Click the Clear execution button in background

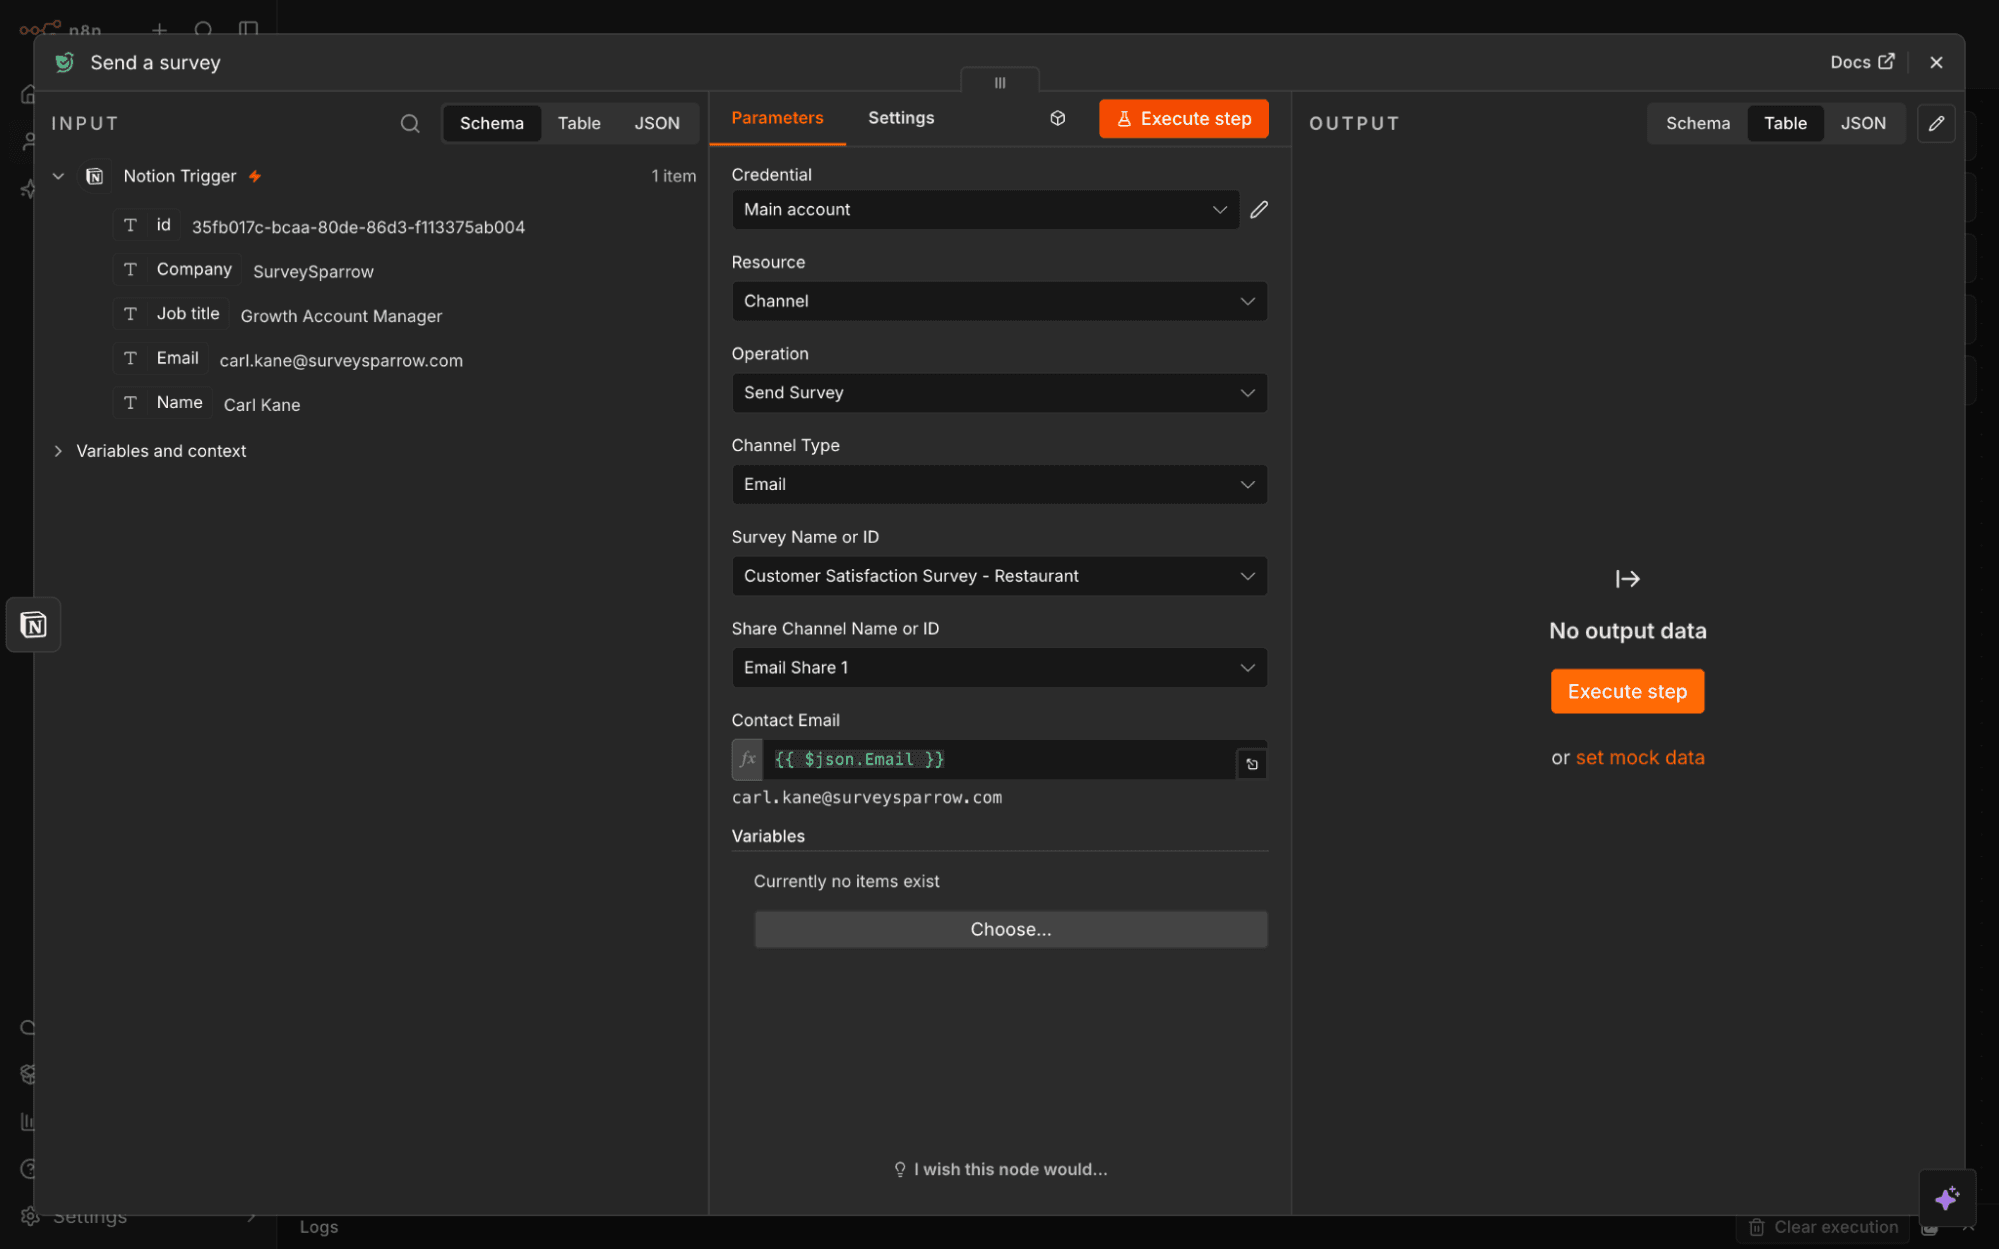(x=1823, y=1227)
